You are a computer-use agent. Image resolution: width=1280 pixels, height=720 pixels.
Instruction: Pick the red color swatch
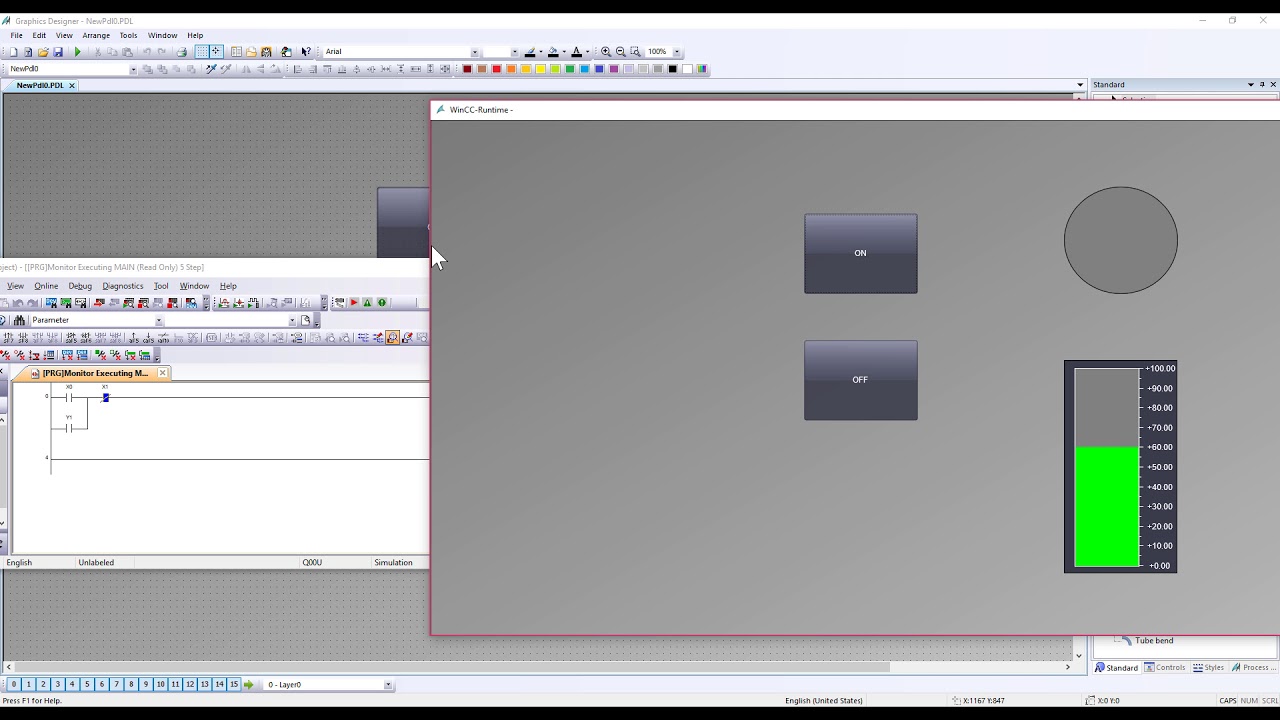click(496, 69)
